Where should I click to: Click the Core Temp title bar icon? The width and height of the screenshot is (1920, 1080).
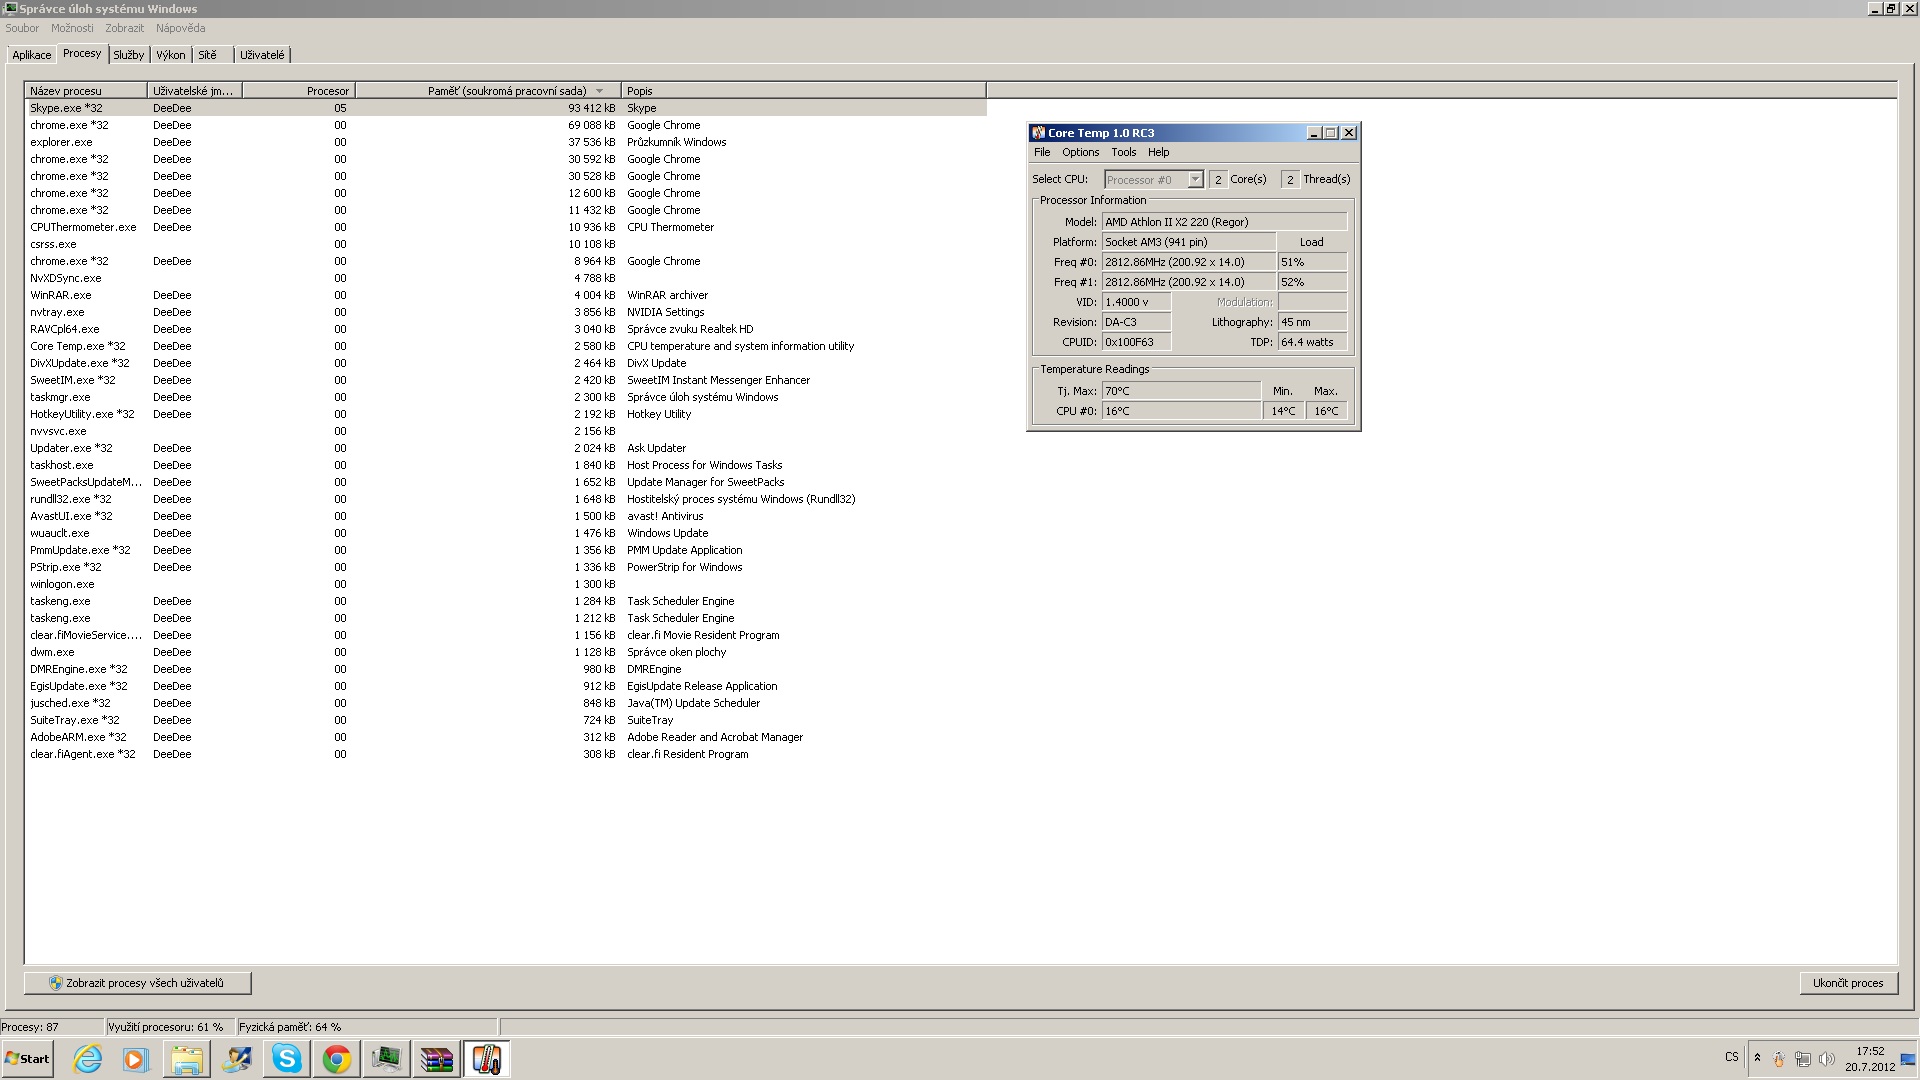[1039, 133]
